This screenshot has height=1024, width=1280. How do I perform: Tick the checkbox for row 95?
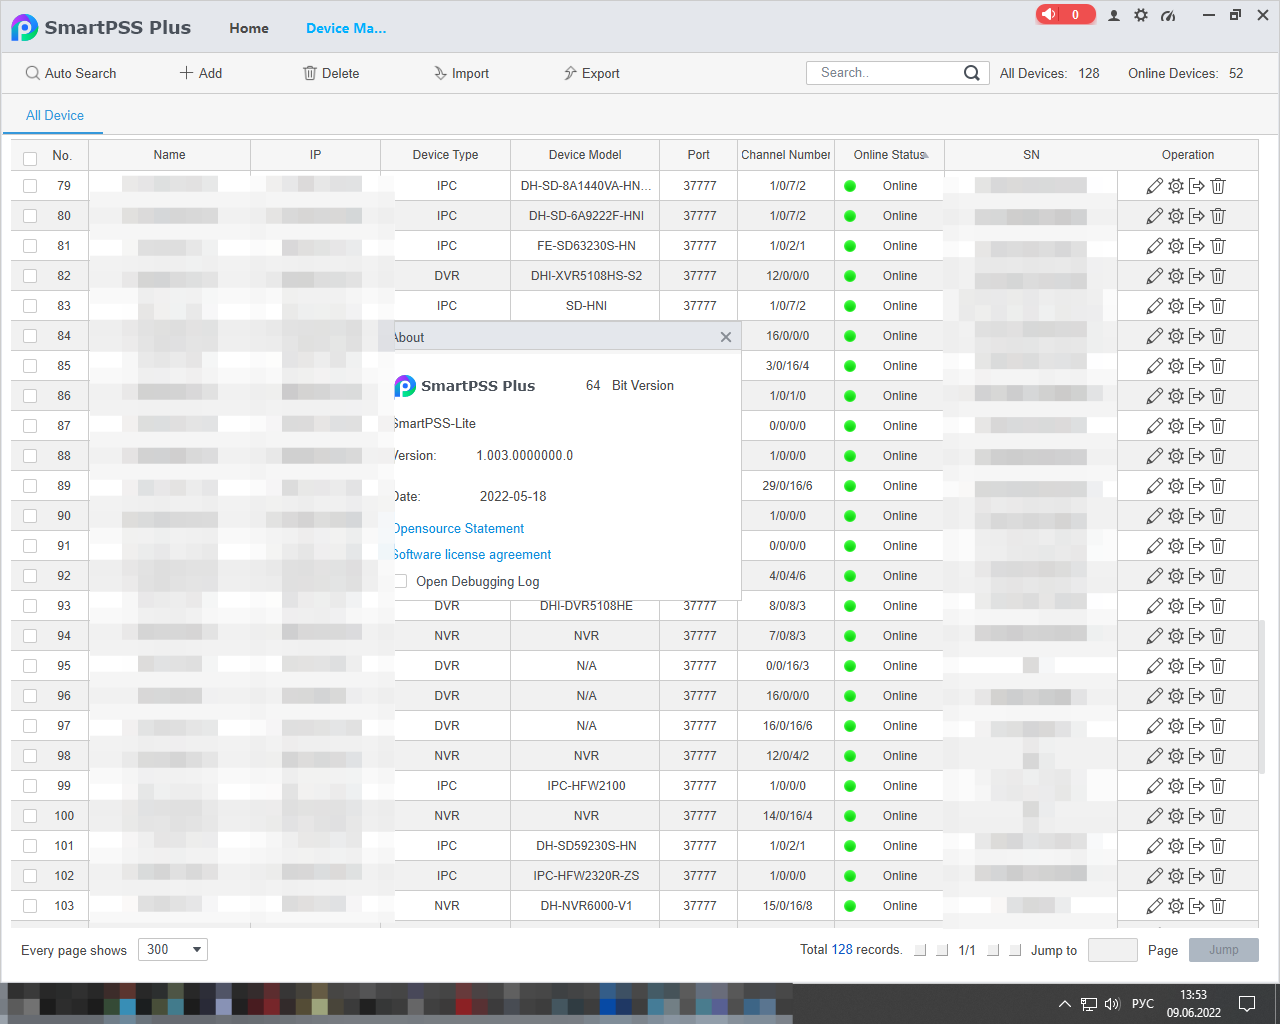tap(30, 666)
